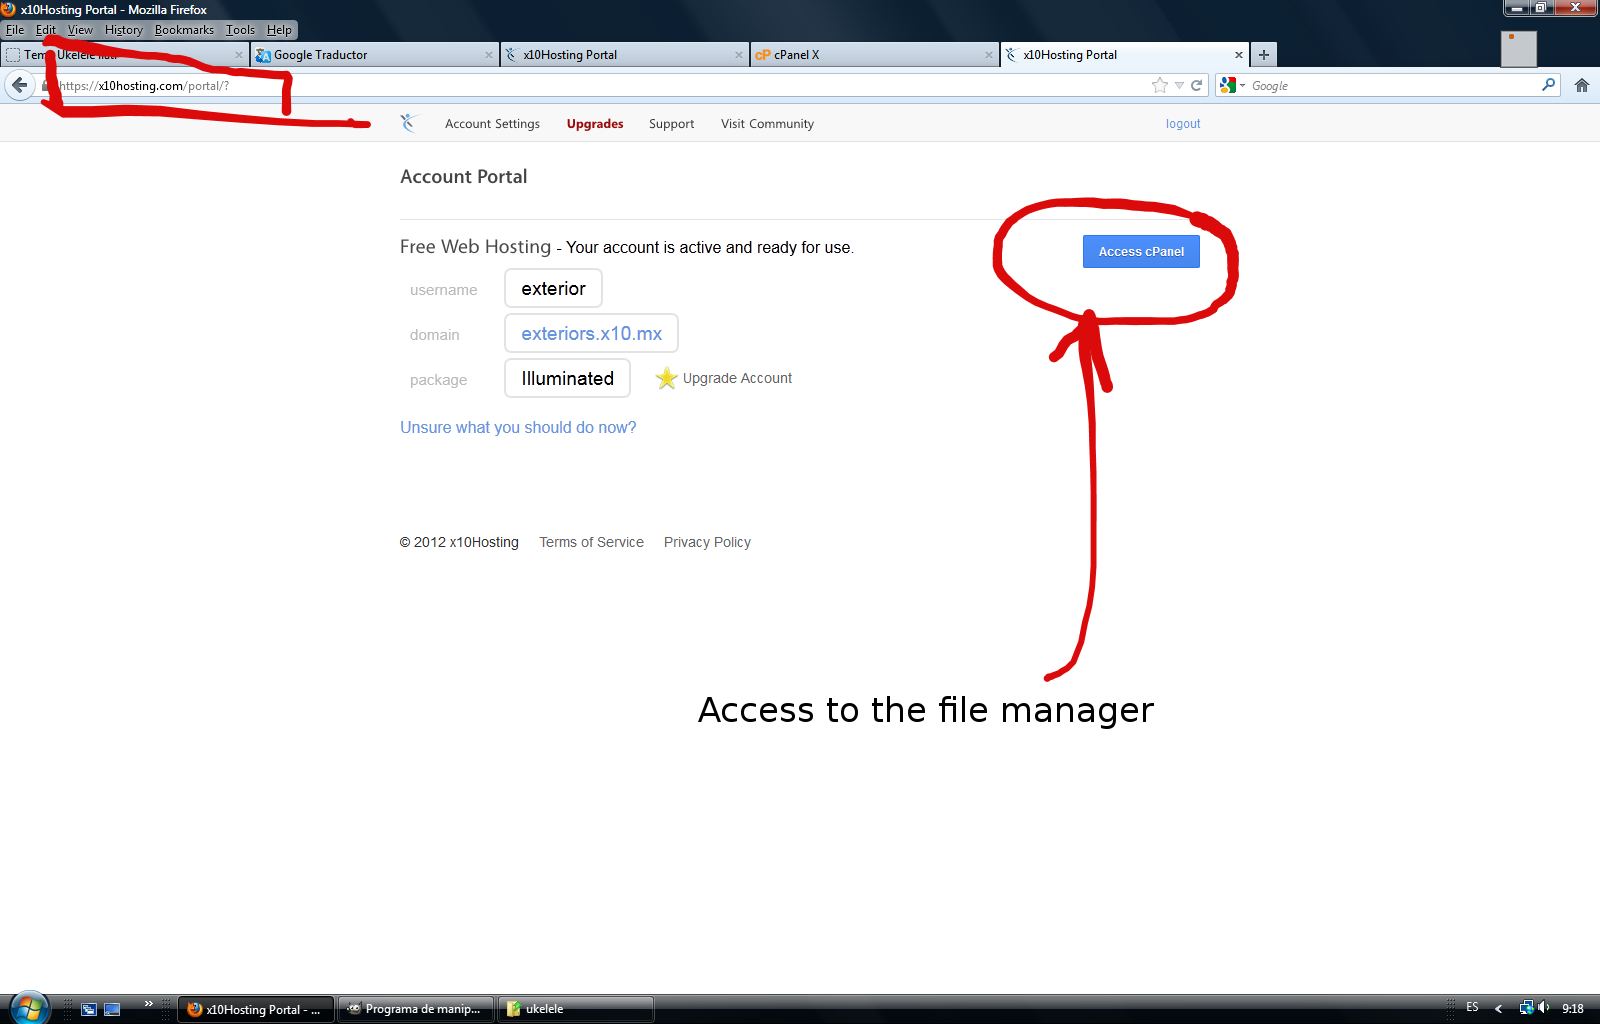
Task: Click the taskbar clock showing 9:18
Action: tap(1573, 1008)
